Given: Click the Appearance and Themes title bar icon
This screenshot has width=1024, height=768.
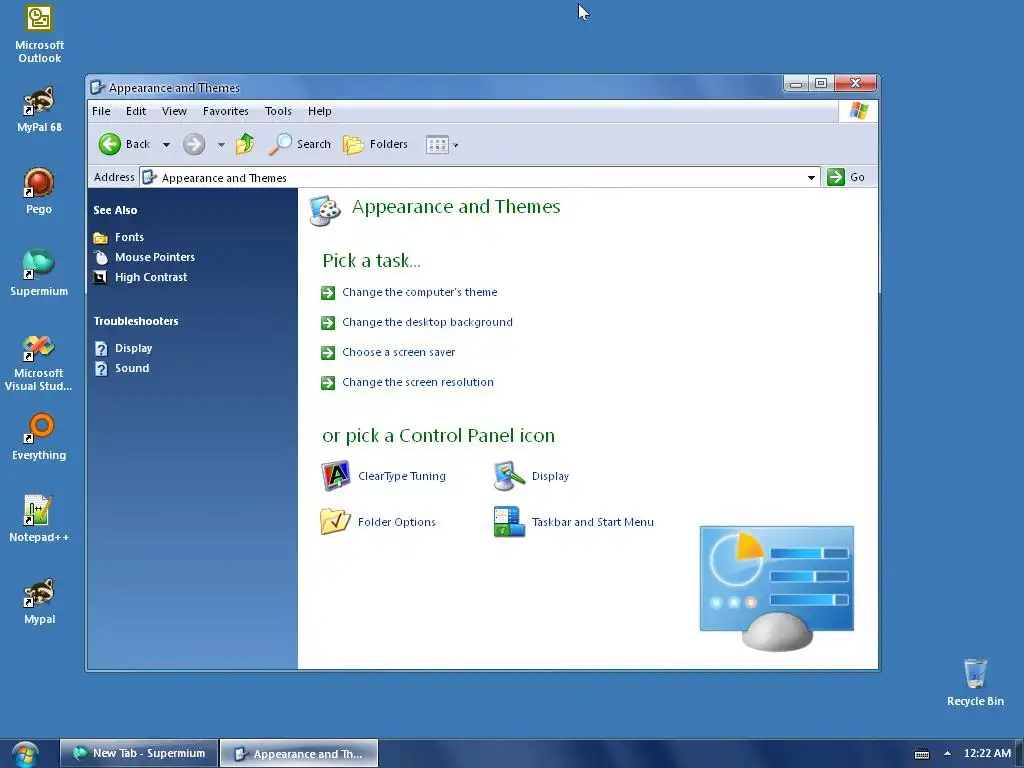Looking at the screenshot, I should tap(97, 87).
